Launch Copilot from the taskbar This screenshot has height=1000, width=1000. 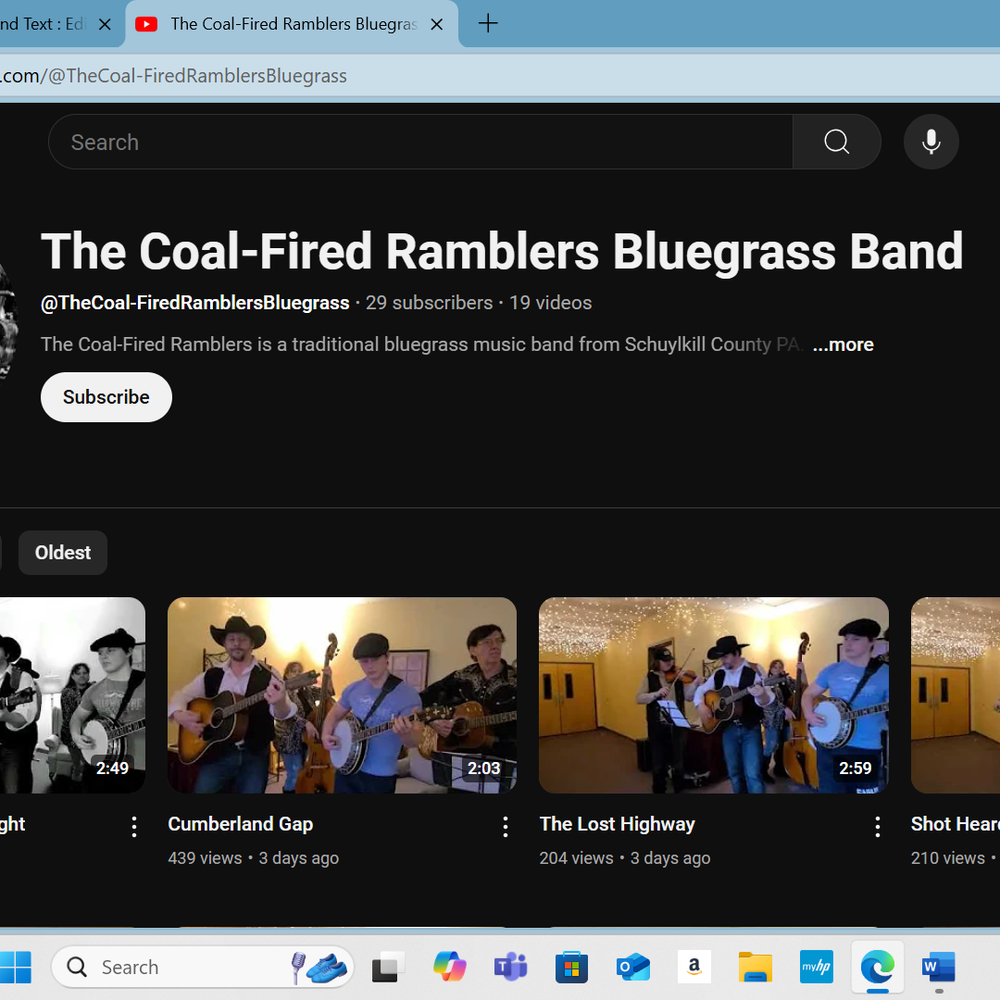[449, 967]
